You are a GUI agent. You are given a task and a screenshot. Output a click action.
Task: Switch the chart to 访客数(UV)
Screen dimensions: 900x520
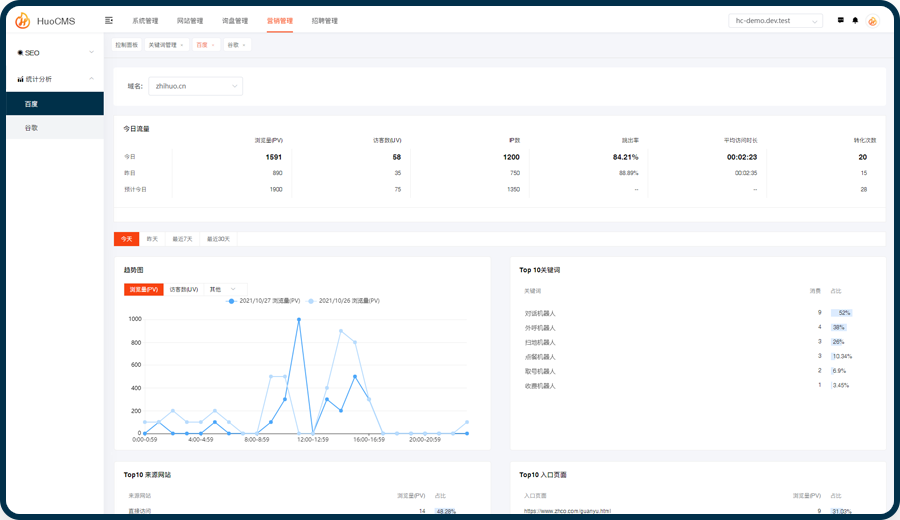[x=183, y=289]
